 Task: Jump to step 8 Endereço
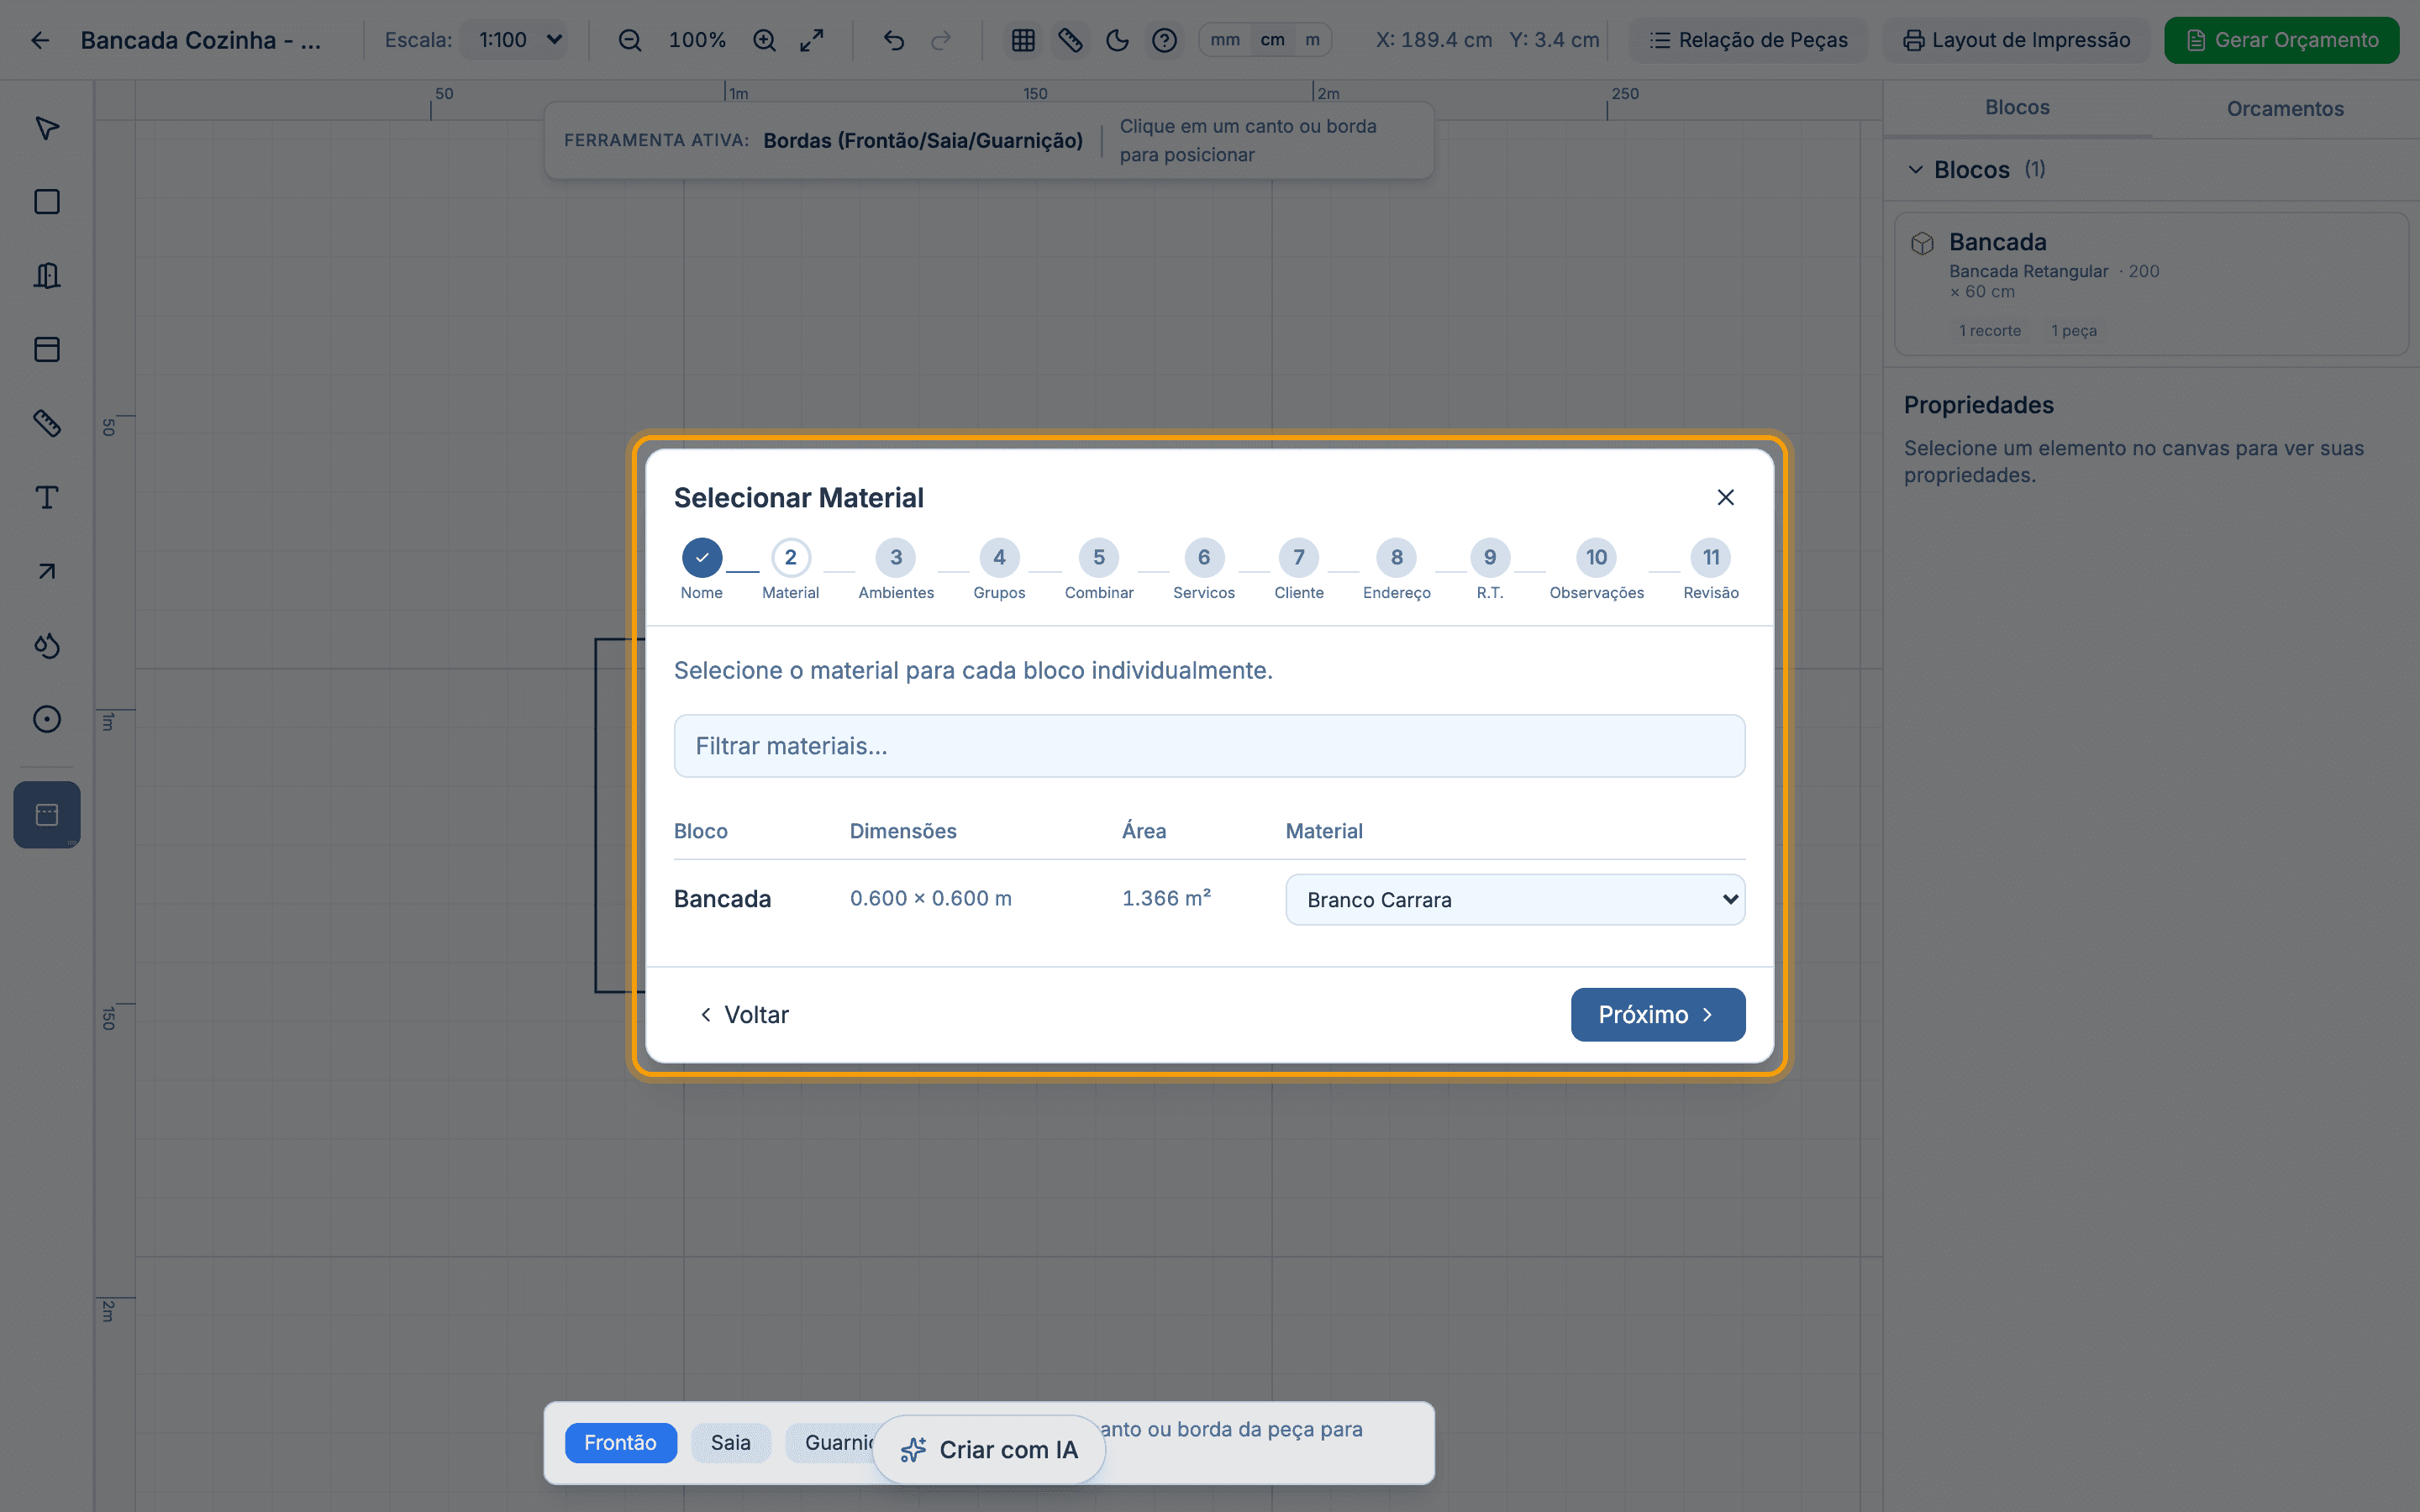tap(1397, 570)
